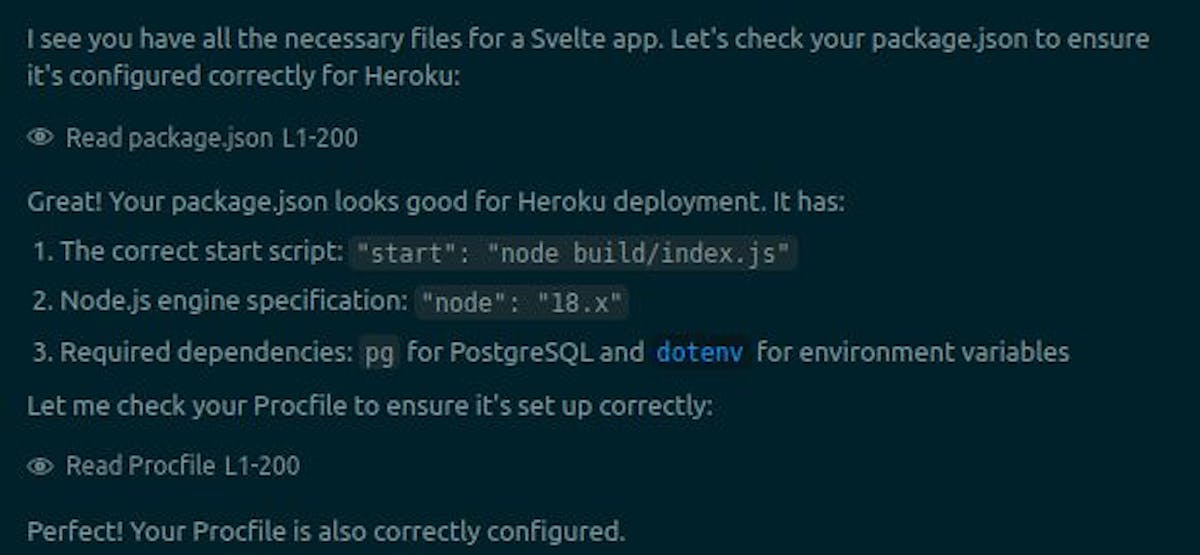
Task: Click the "for environment variables" phrase
Action: tap(912, 352)
